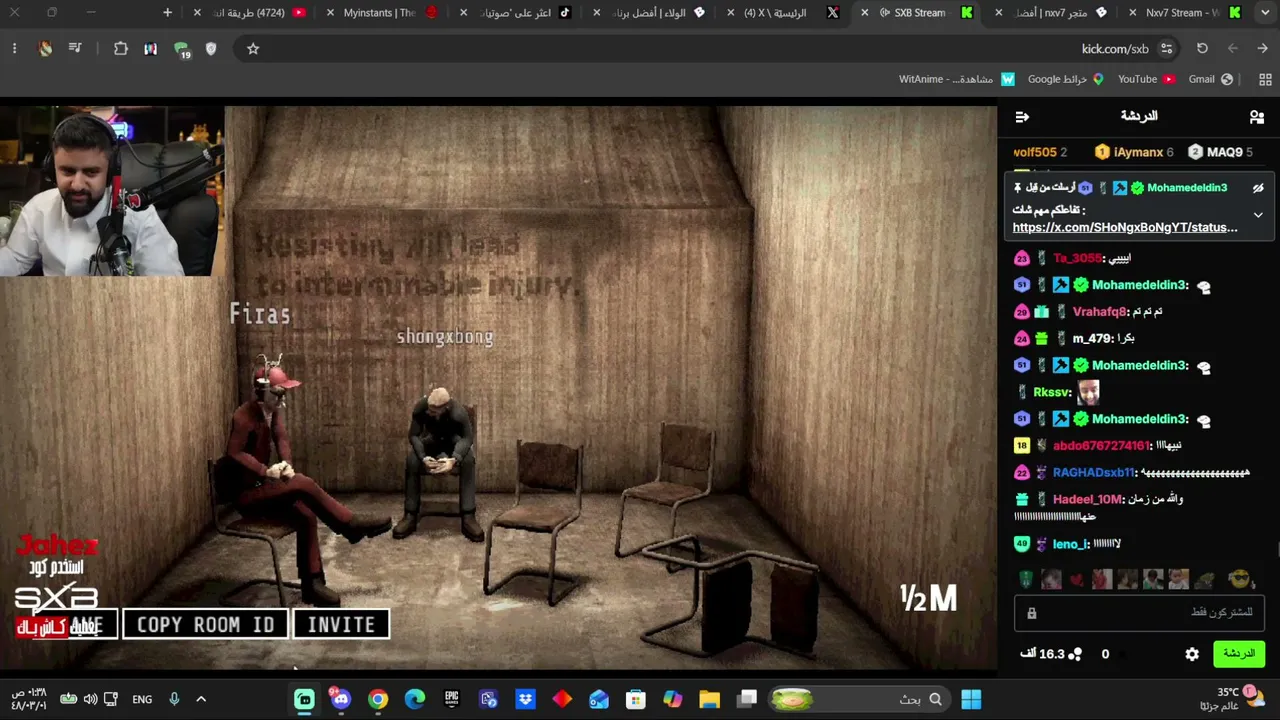
Task: Open Discord from taskbar
Action: [x=341, y=700]
